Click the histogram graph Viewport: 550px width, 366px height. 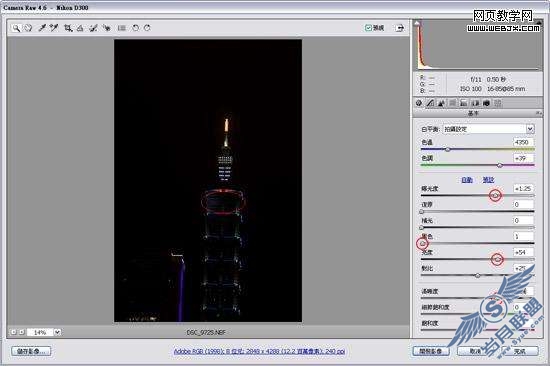[x=477, y=45]
